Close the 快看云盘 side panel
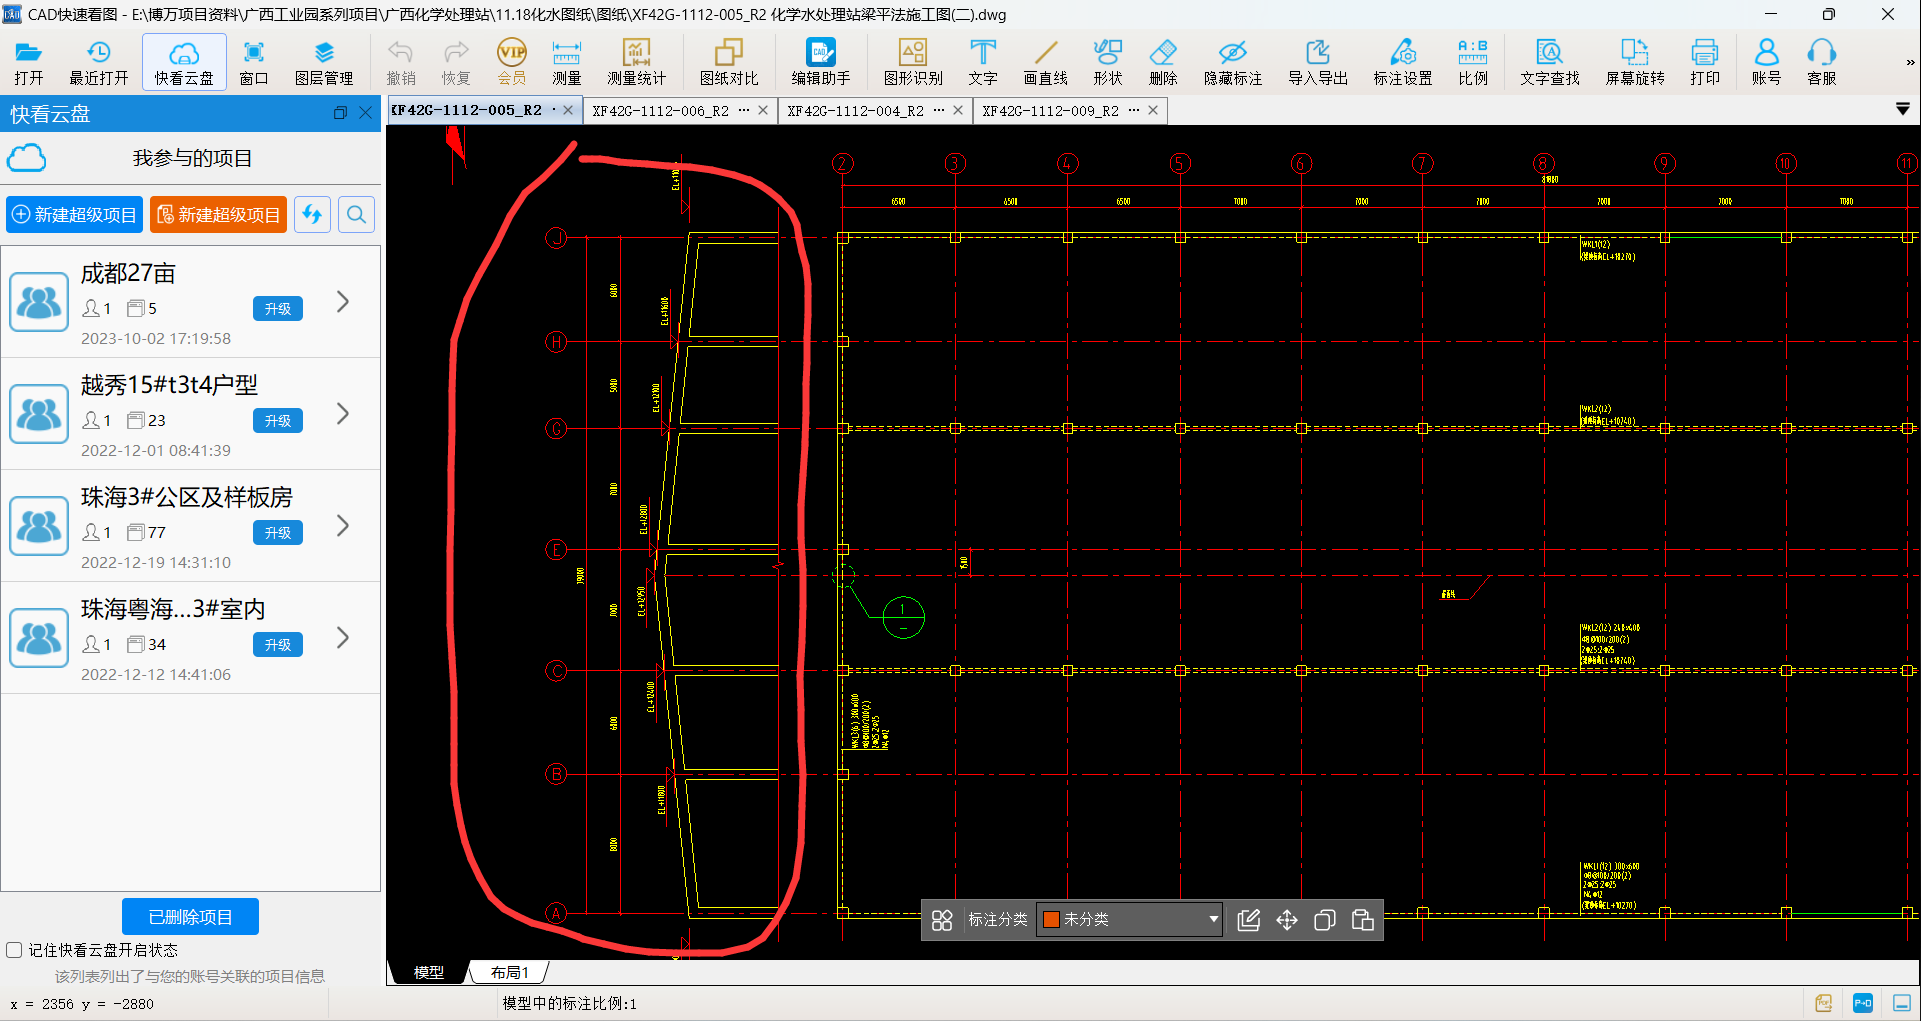The image size is (1921, 1021). [x=366, y=113]
